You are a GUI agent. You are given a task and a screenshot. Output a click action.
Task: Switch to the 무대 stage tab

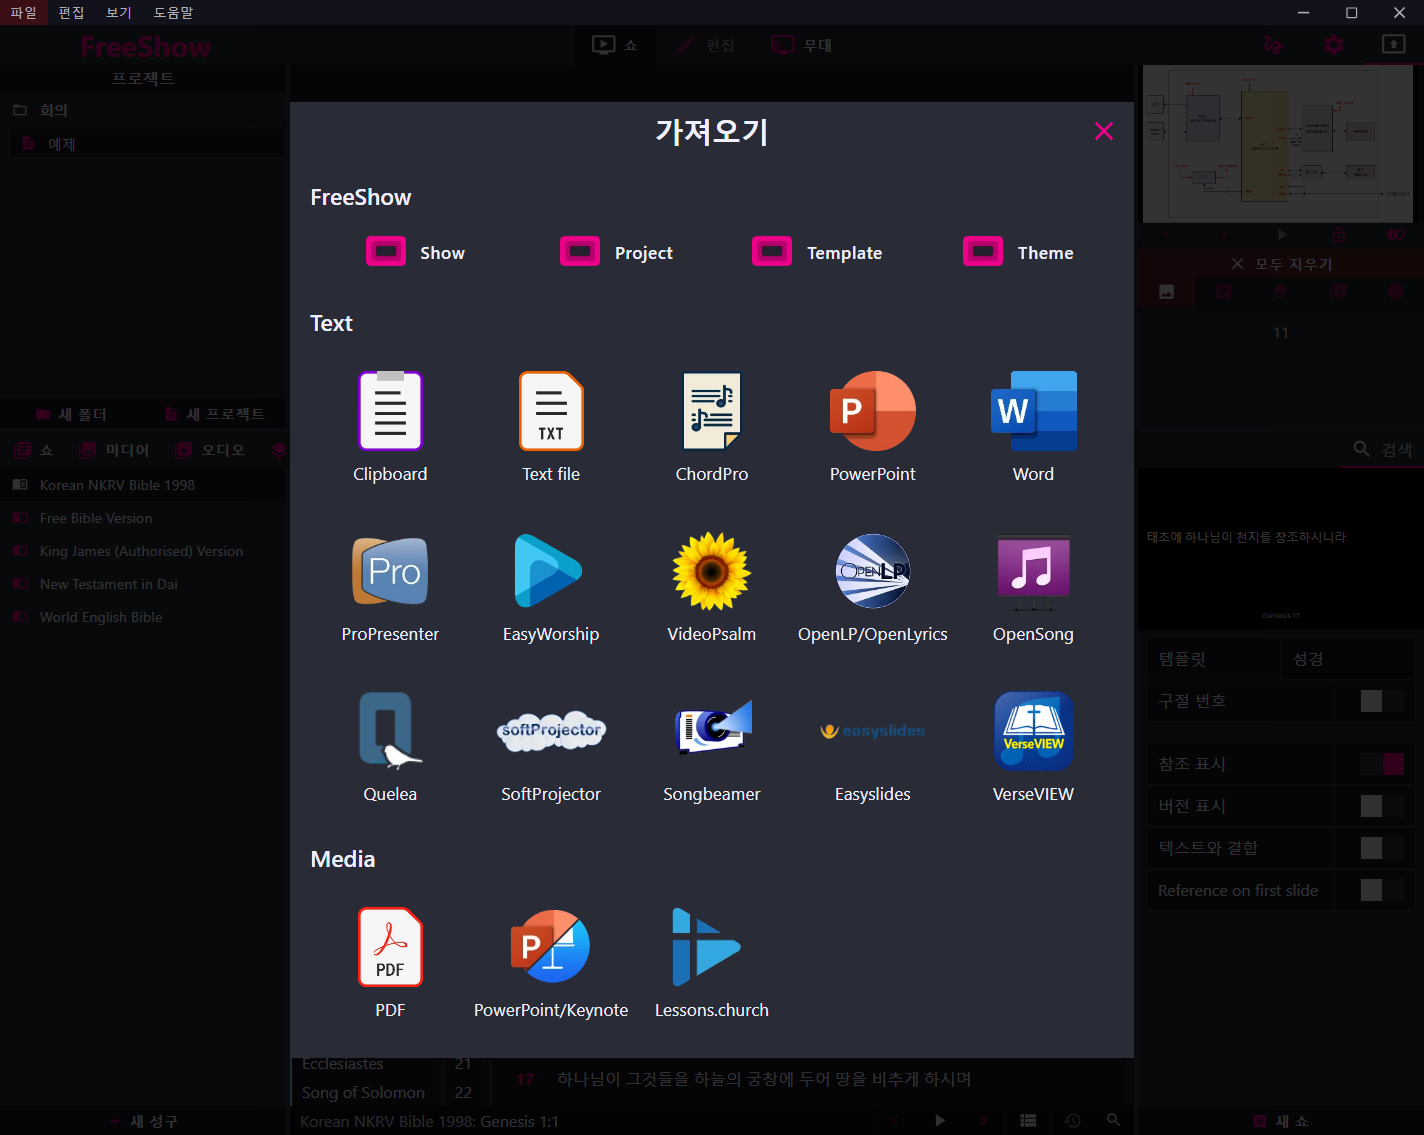(x=802, y=45)
